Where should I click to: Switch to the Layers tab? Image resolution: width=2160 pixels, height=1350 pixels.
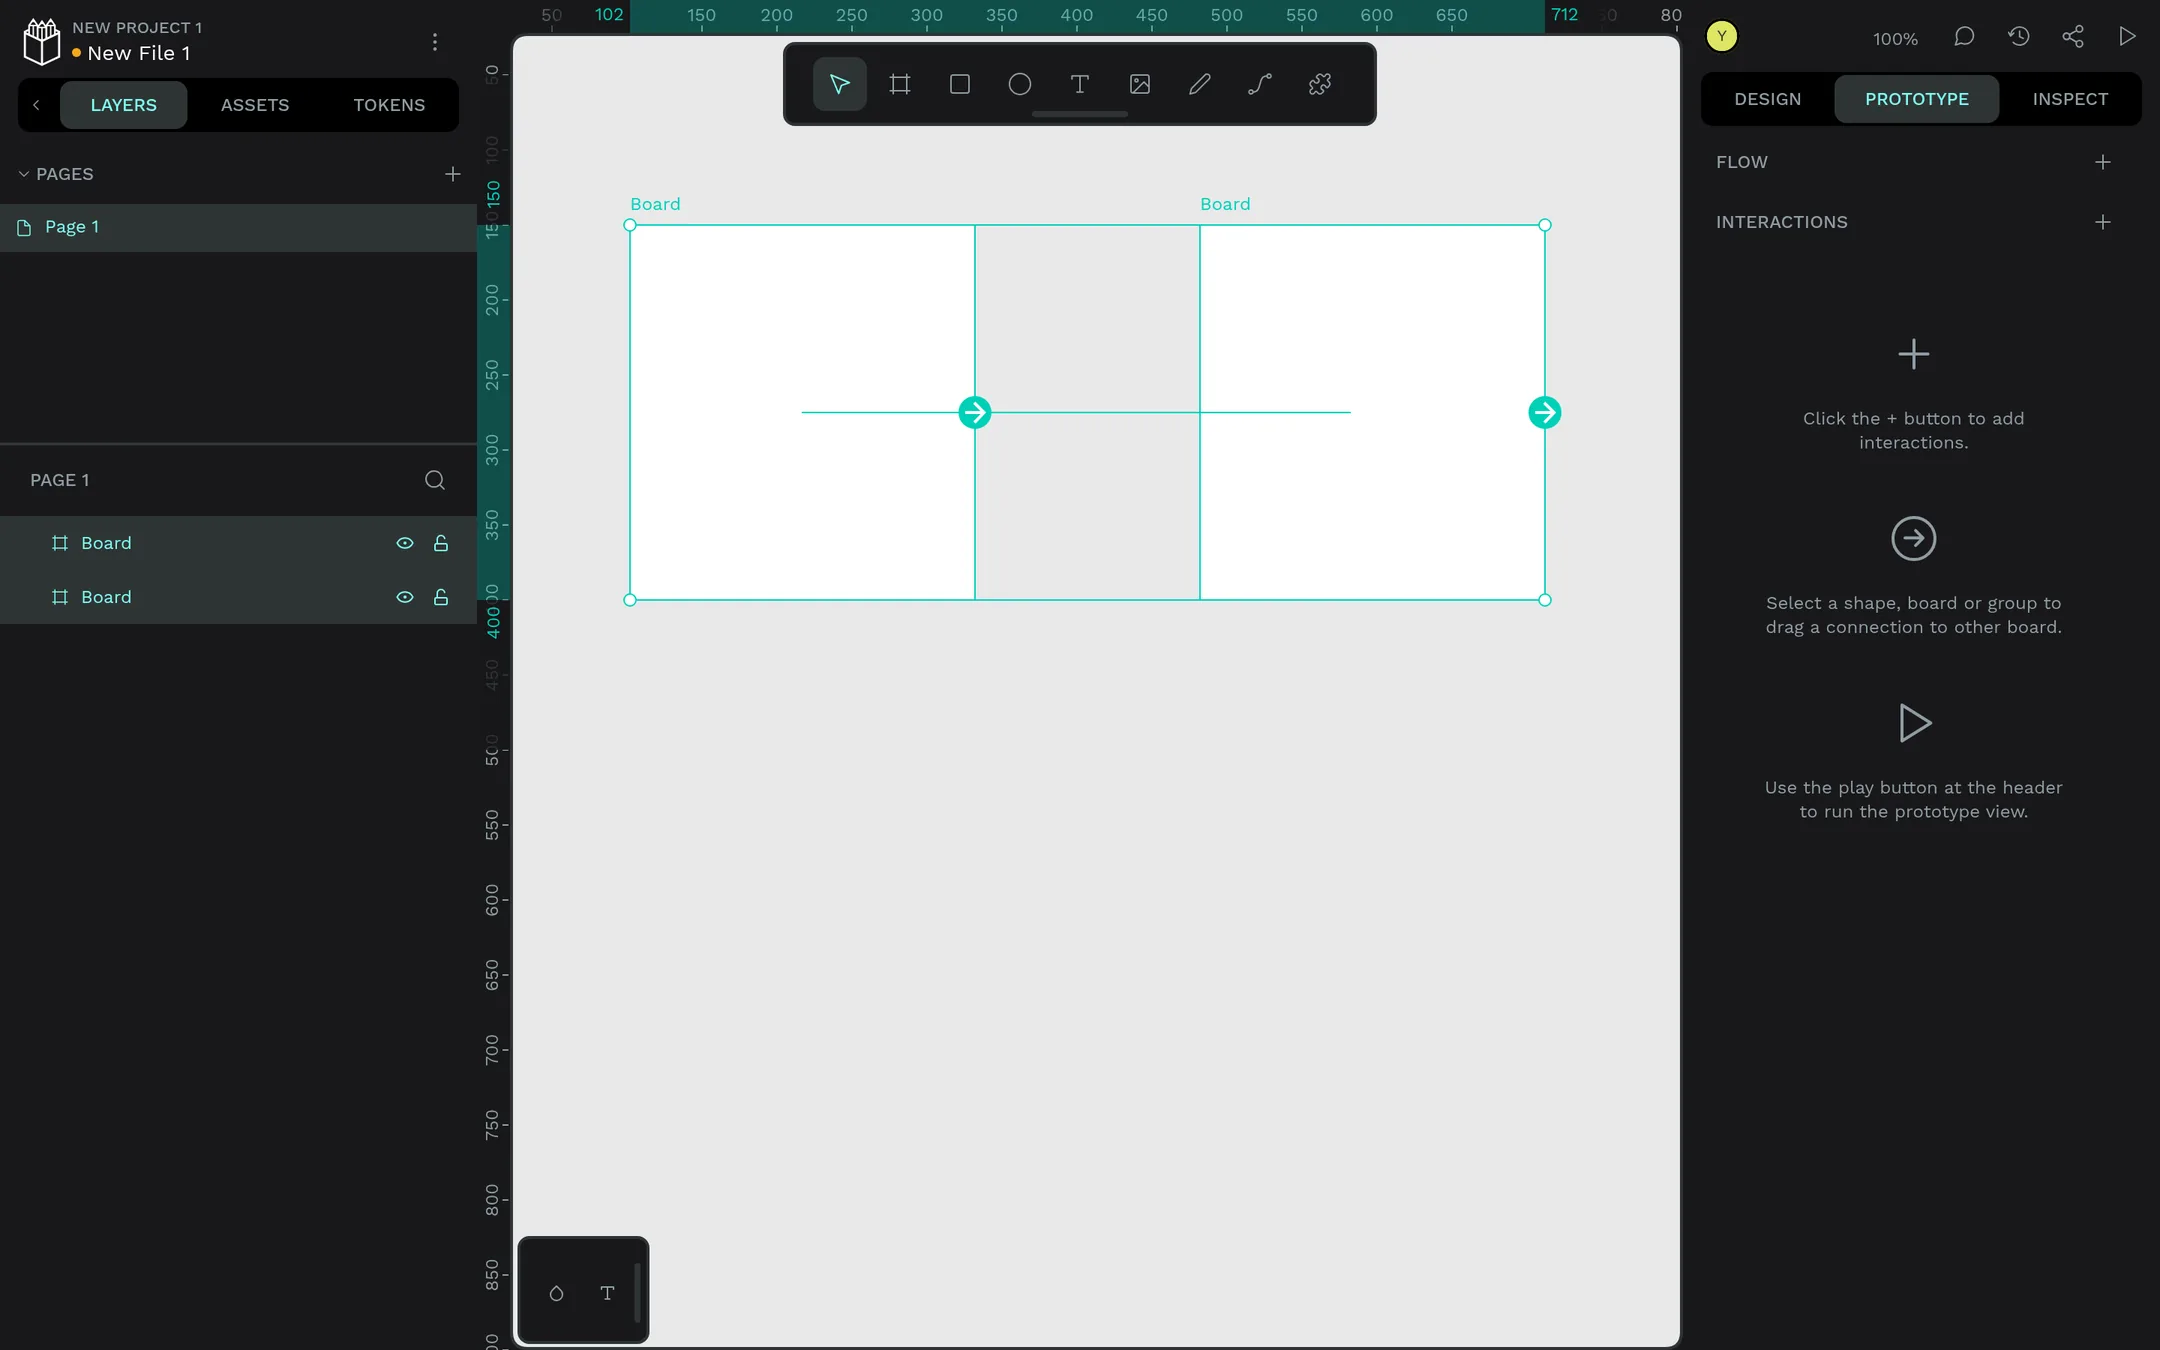[123, 105]
